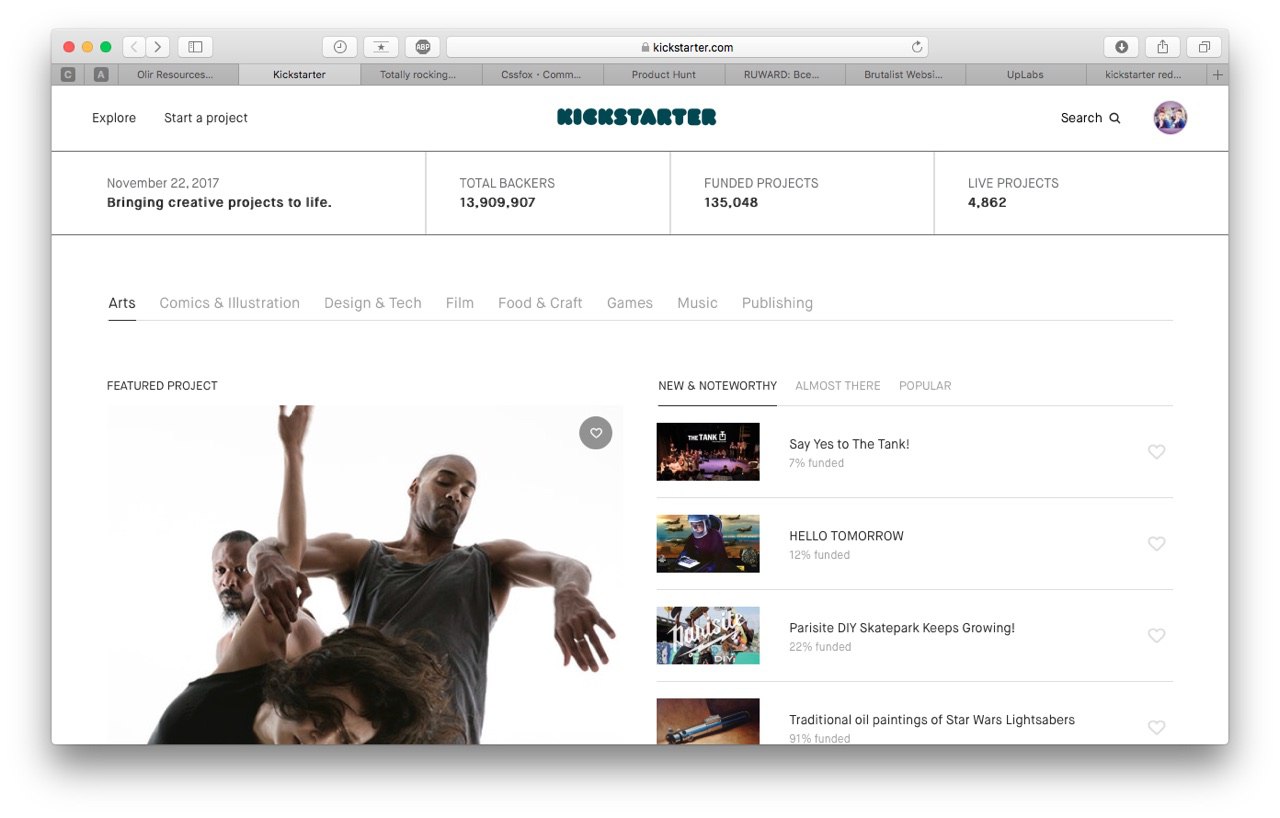Like the featured project with the heart button
1280x818 pixels.
(x=596, y=433)
